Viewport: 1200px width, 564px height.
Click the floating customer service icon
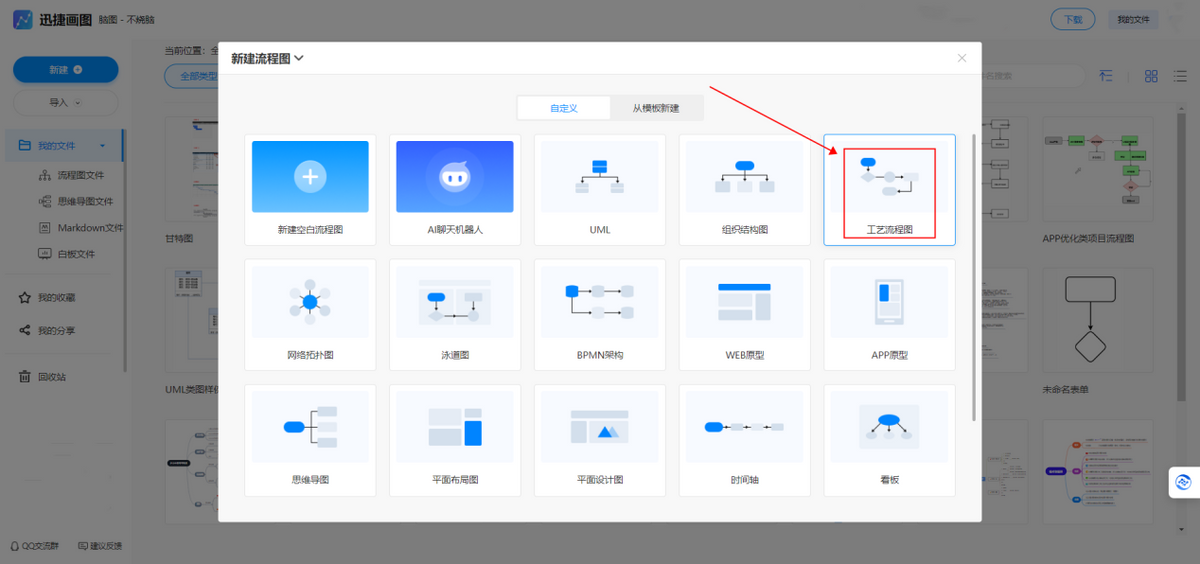1184,482
